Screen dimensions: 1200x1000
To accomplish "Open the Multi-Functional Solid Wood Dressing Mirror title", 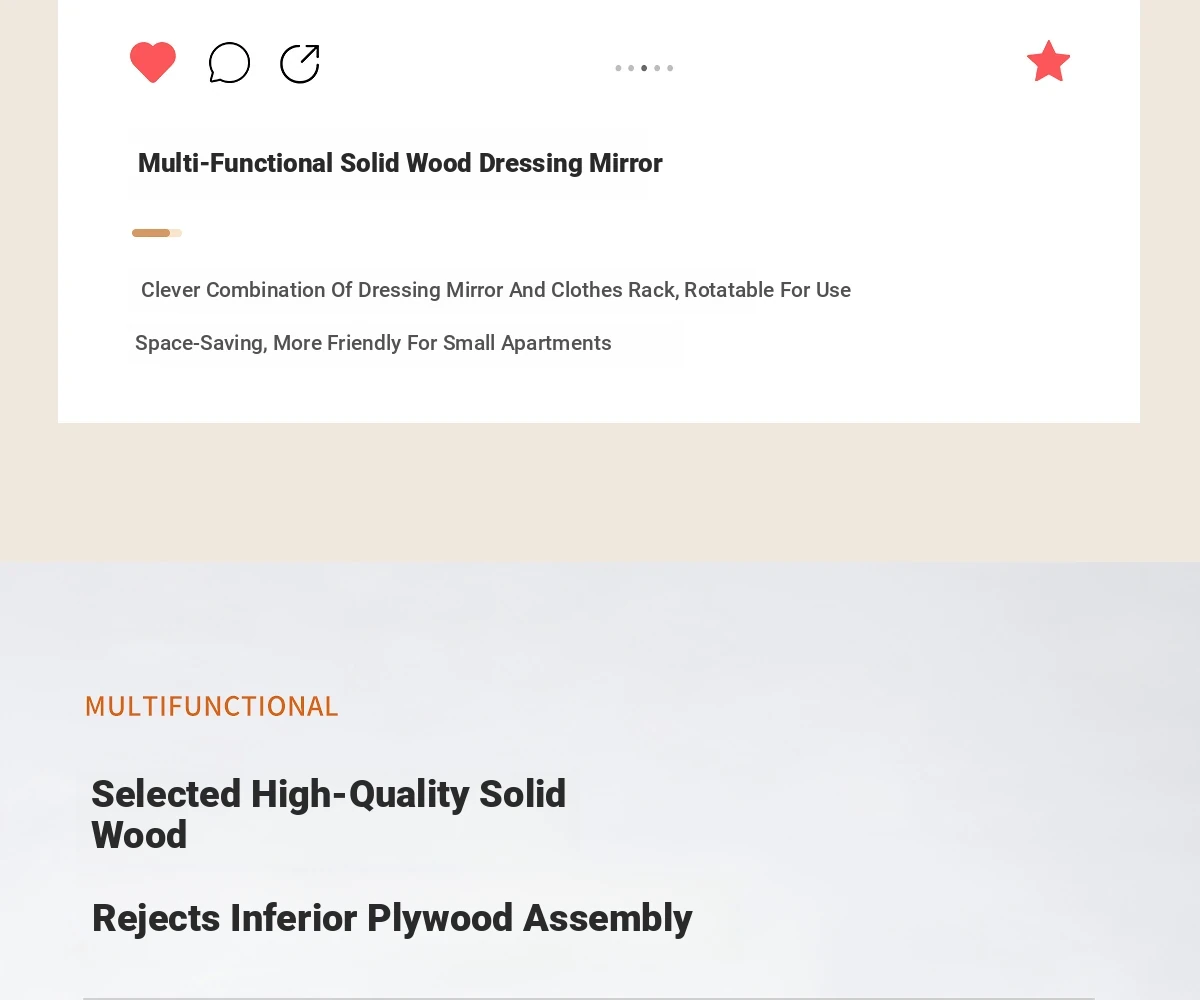I will pos(400,163).
